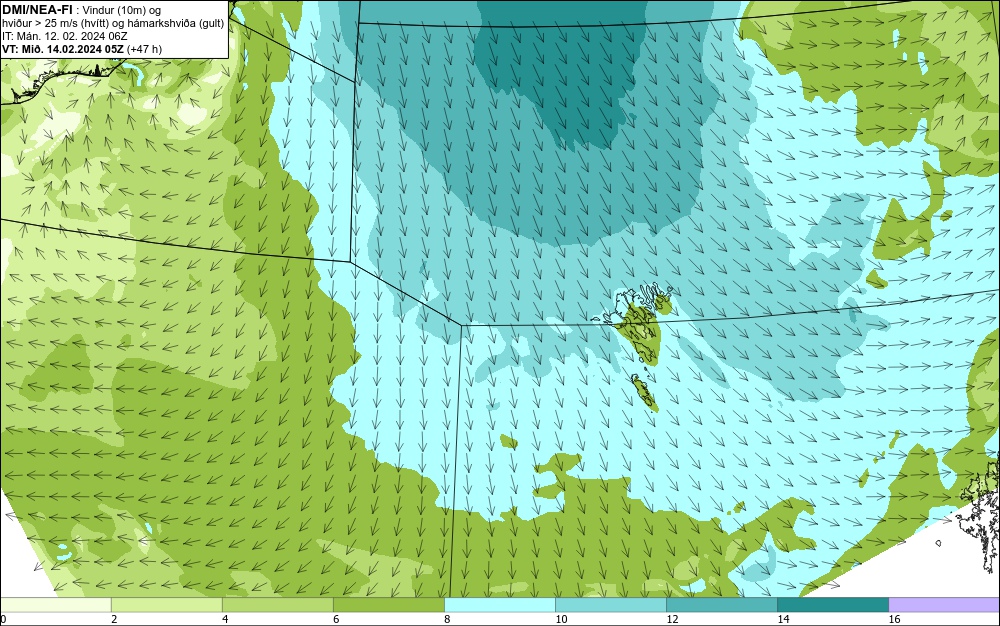Click the legend scale label "2"
Image resolution: width=1000 pixels, height=626 pixels.
point(114,620)
